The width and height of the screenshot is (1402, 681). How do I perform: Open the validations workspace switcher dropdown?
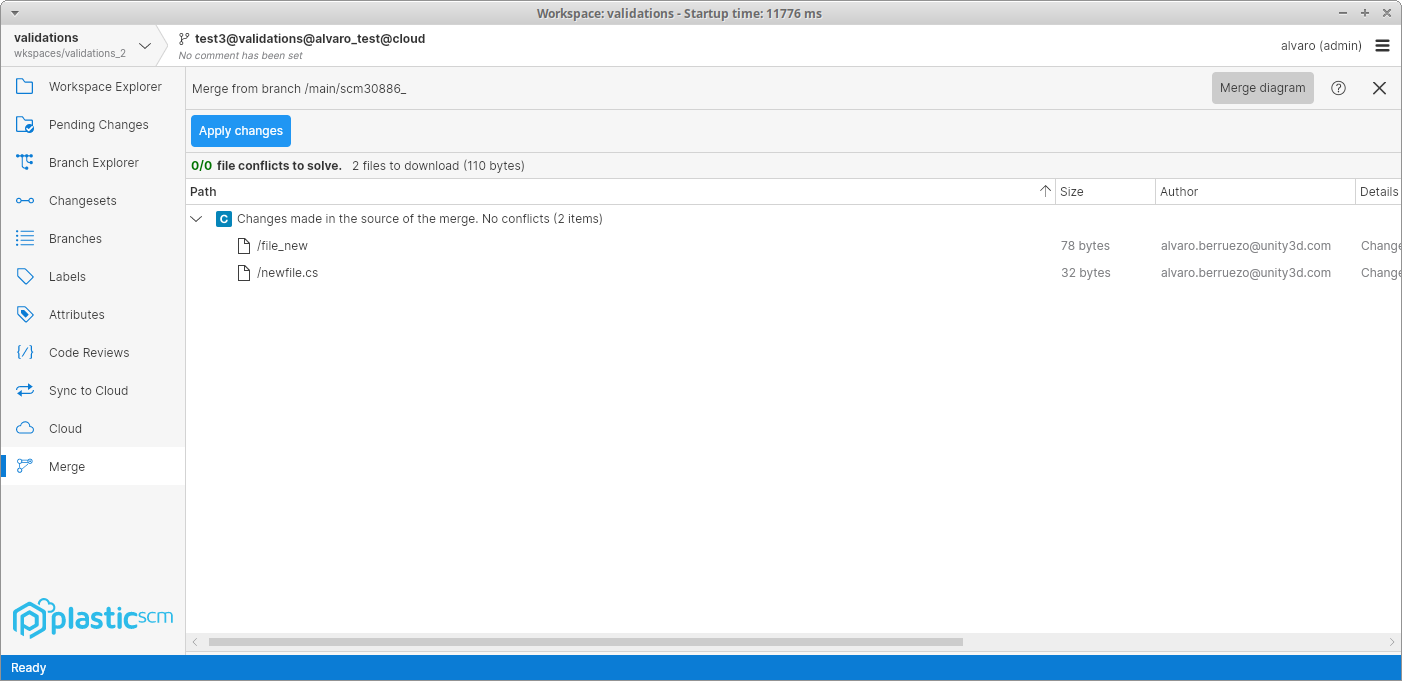[x=144, y=45]
